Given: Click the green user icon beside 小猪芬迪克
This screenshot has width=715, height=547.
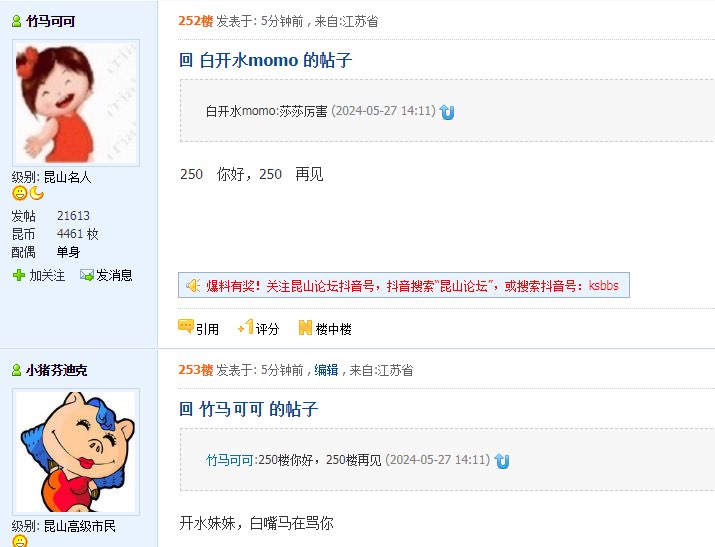Looking at the screenshot, I should coord(16,370).
